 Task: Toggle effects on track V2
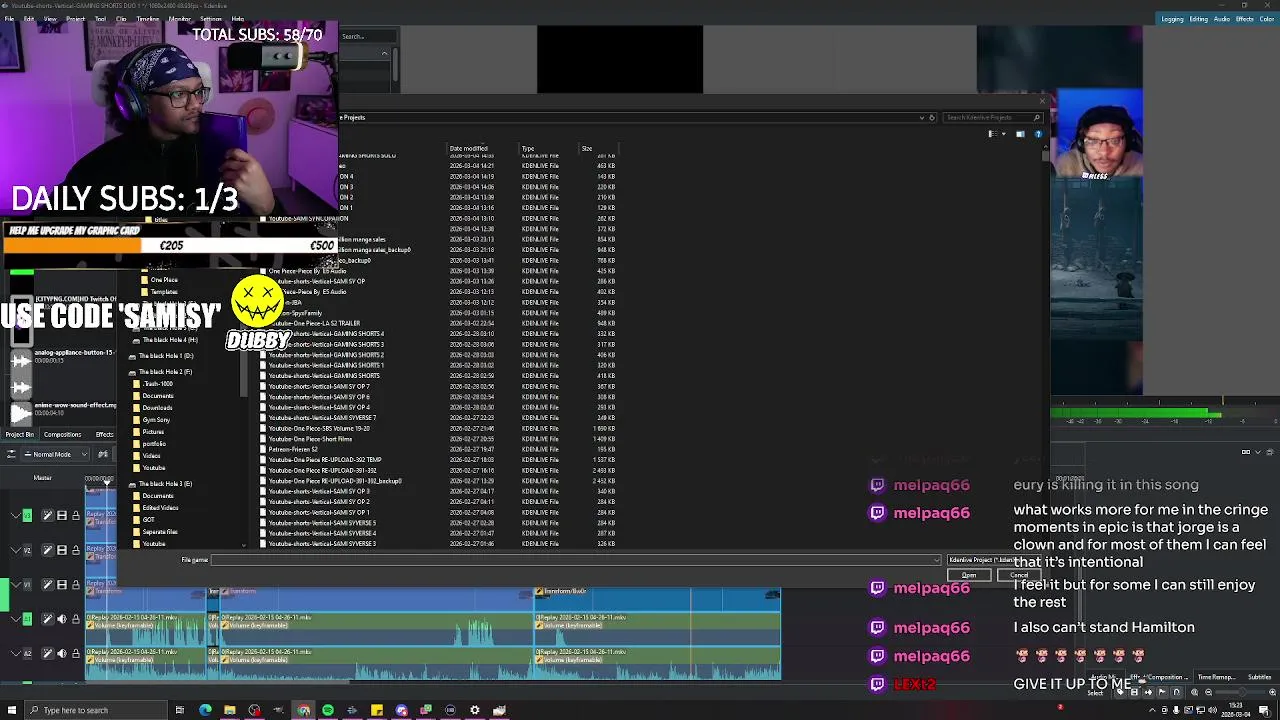click(x=47, y=550)
